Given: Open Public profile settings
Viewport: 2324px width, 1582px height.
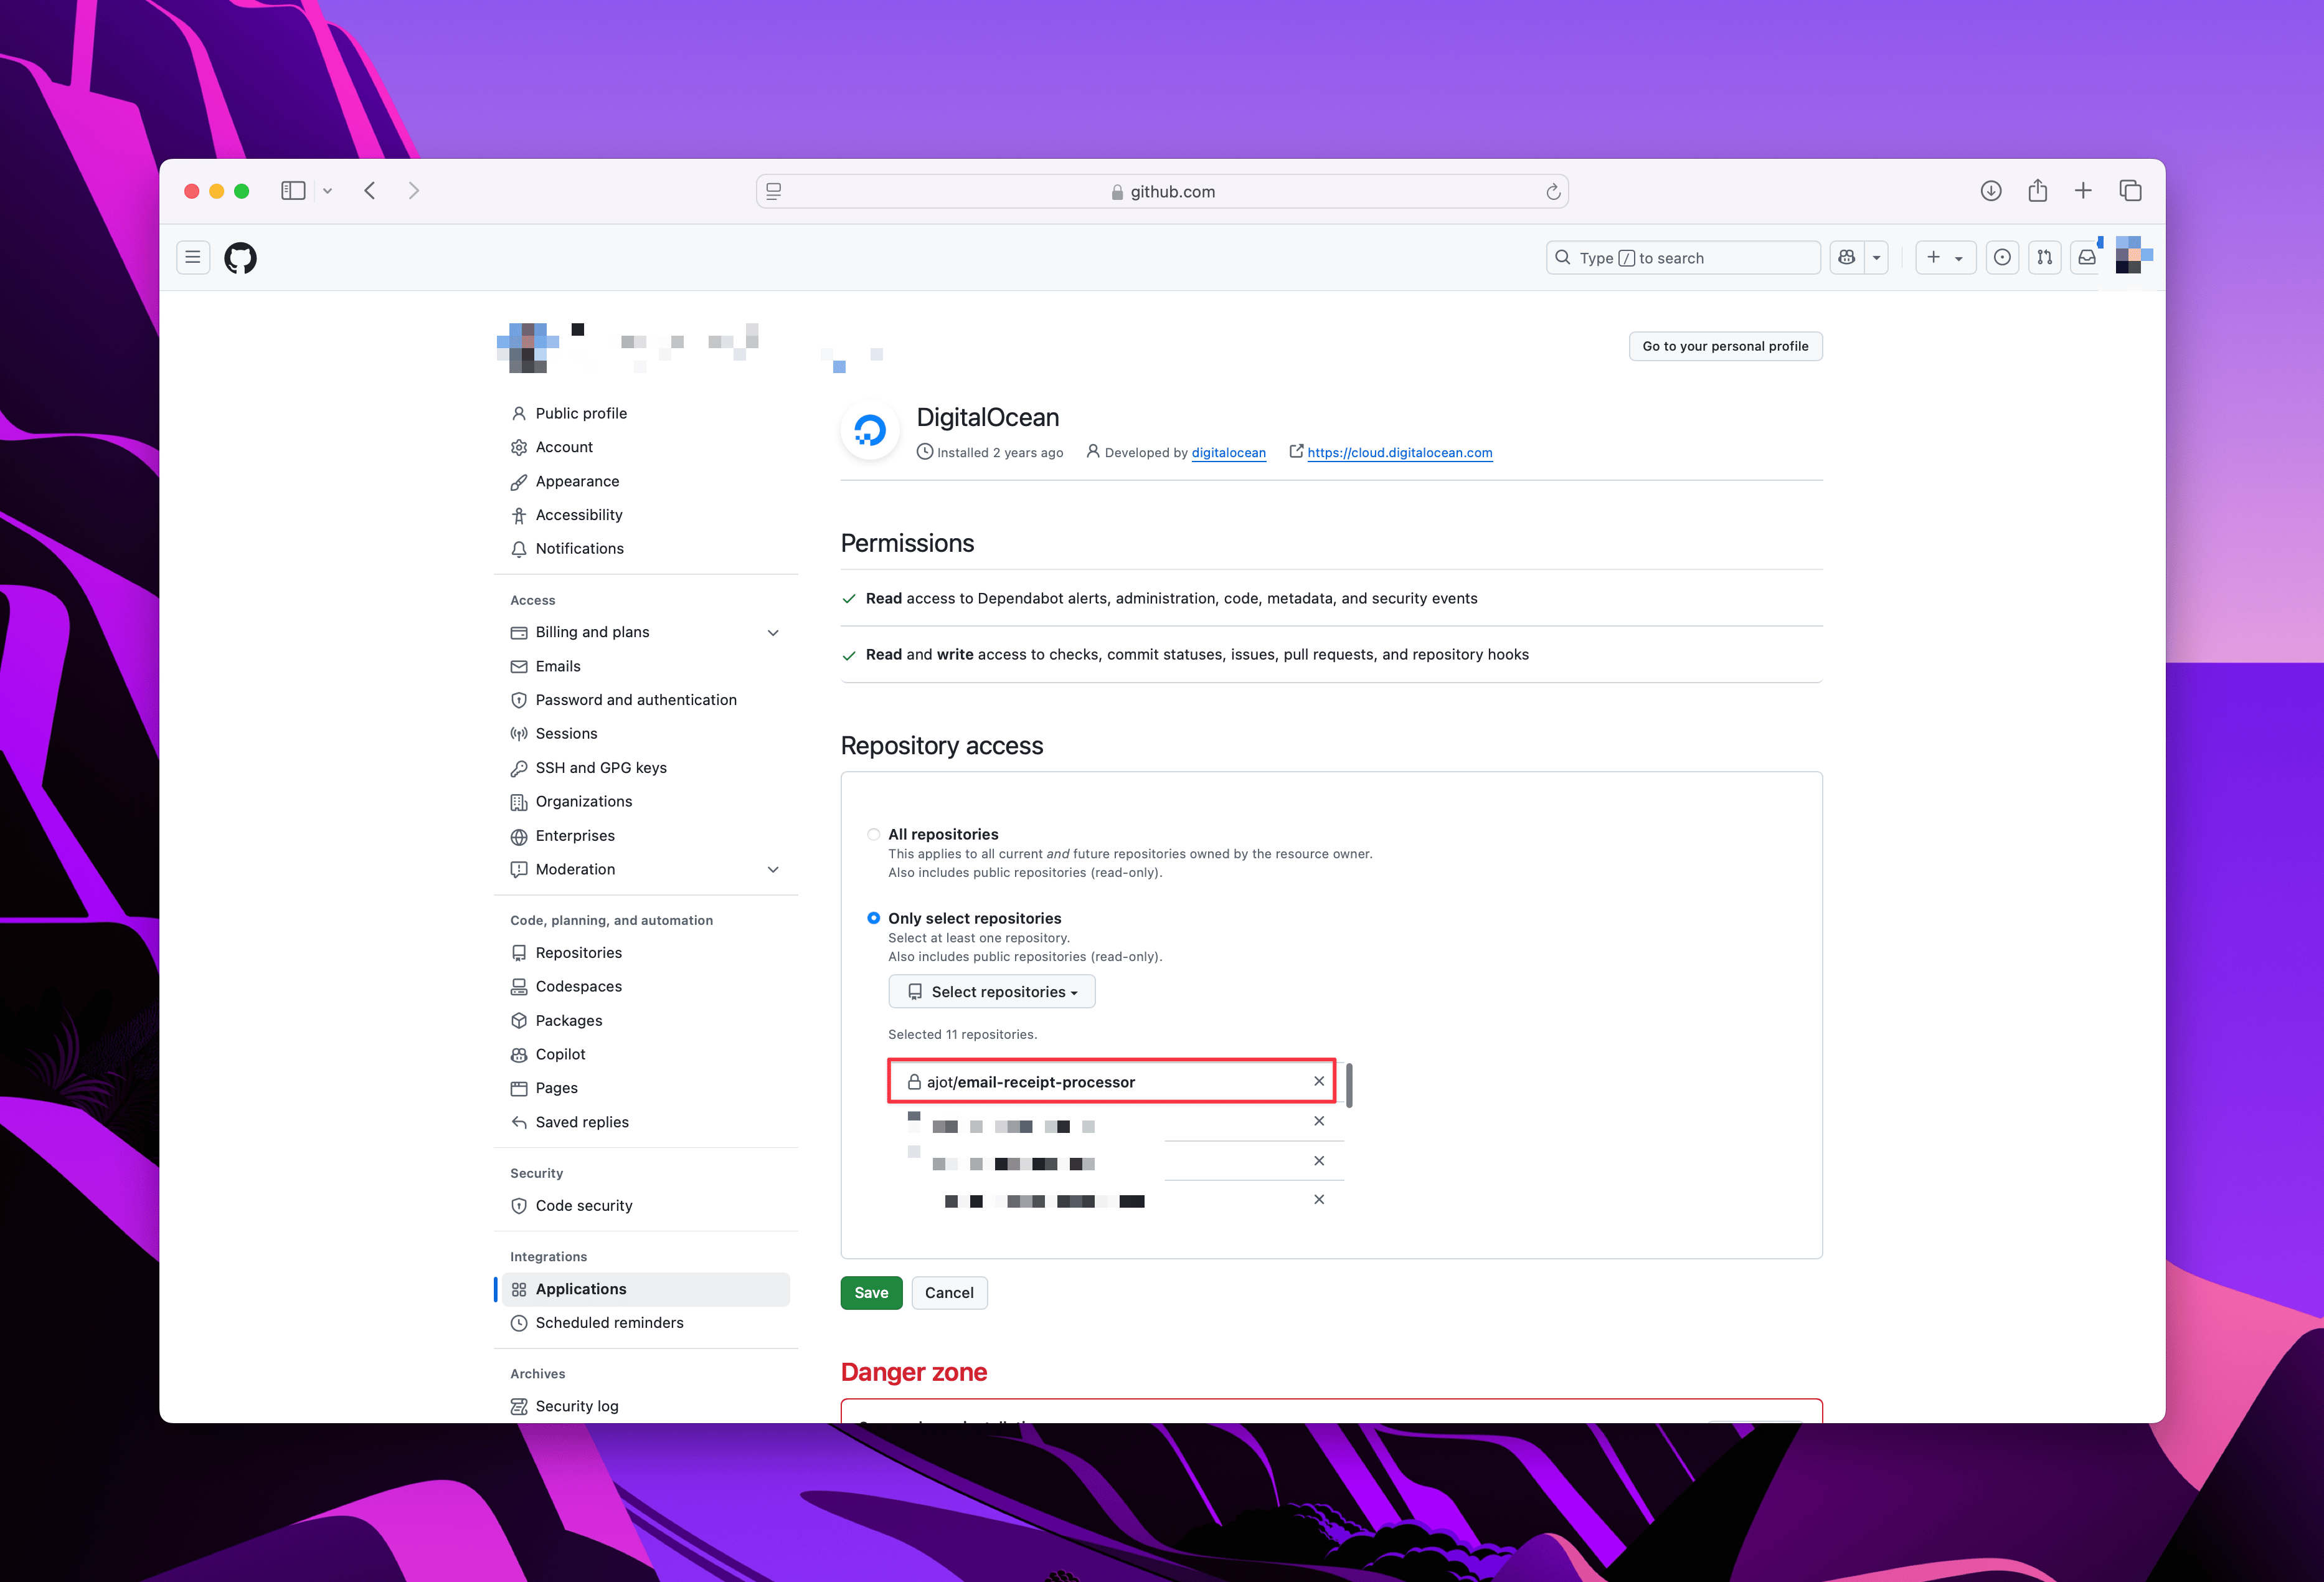Looking at the screenshot, I should pyautogui.click(x=581, y=413).
